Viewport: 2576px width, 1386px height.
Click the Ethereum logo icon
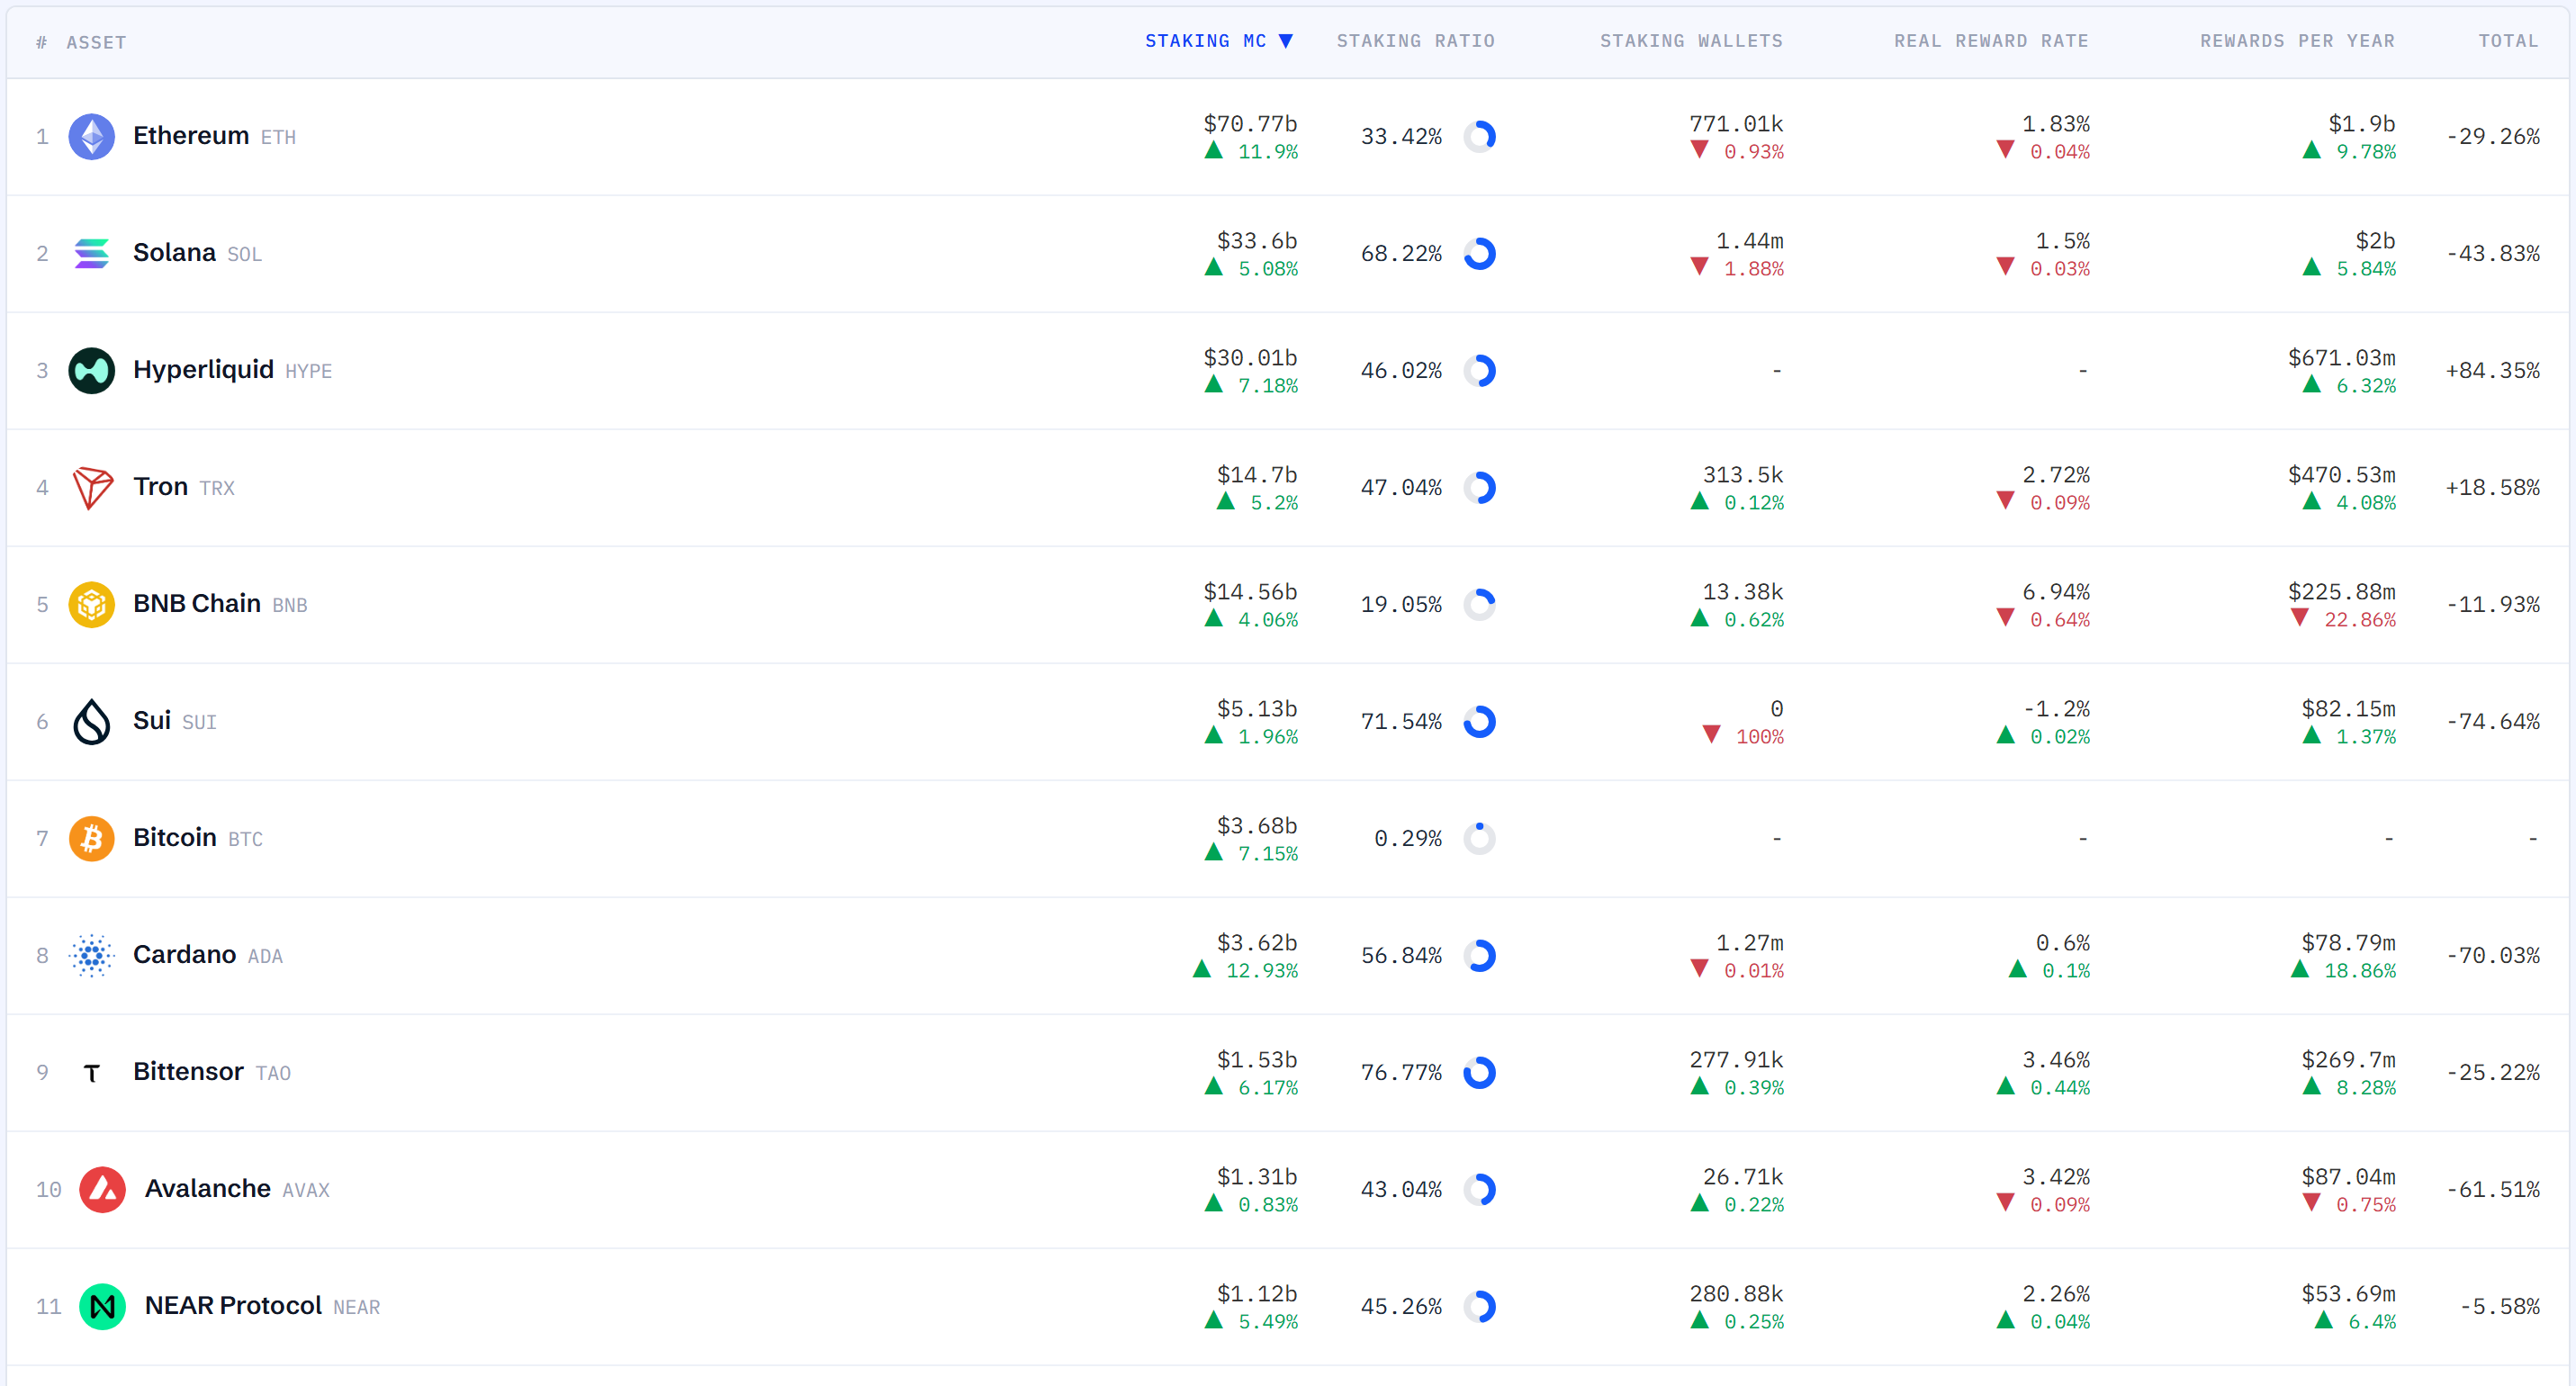[x=91, y=136]
